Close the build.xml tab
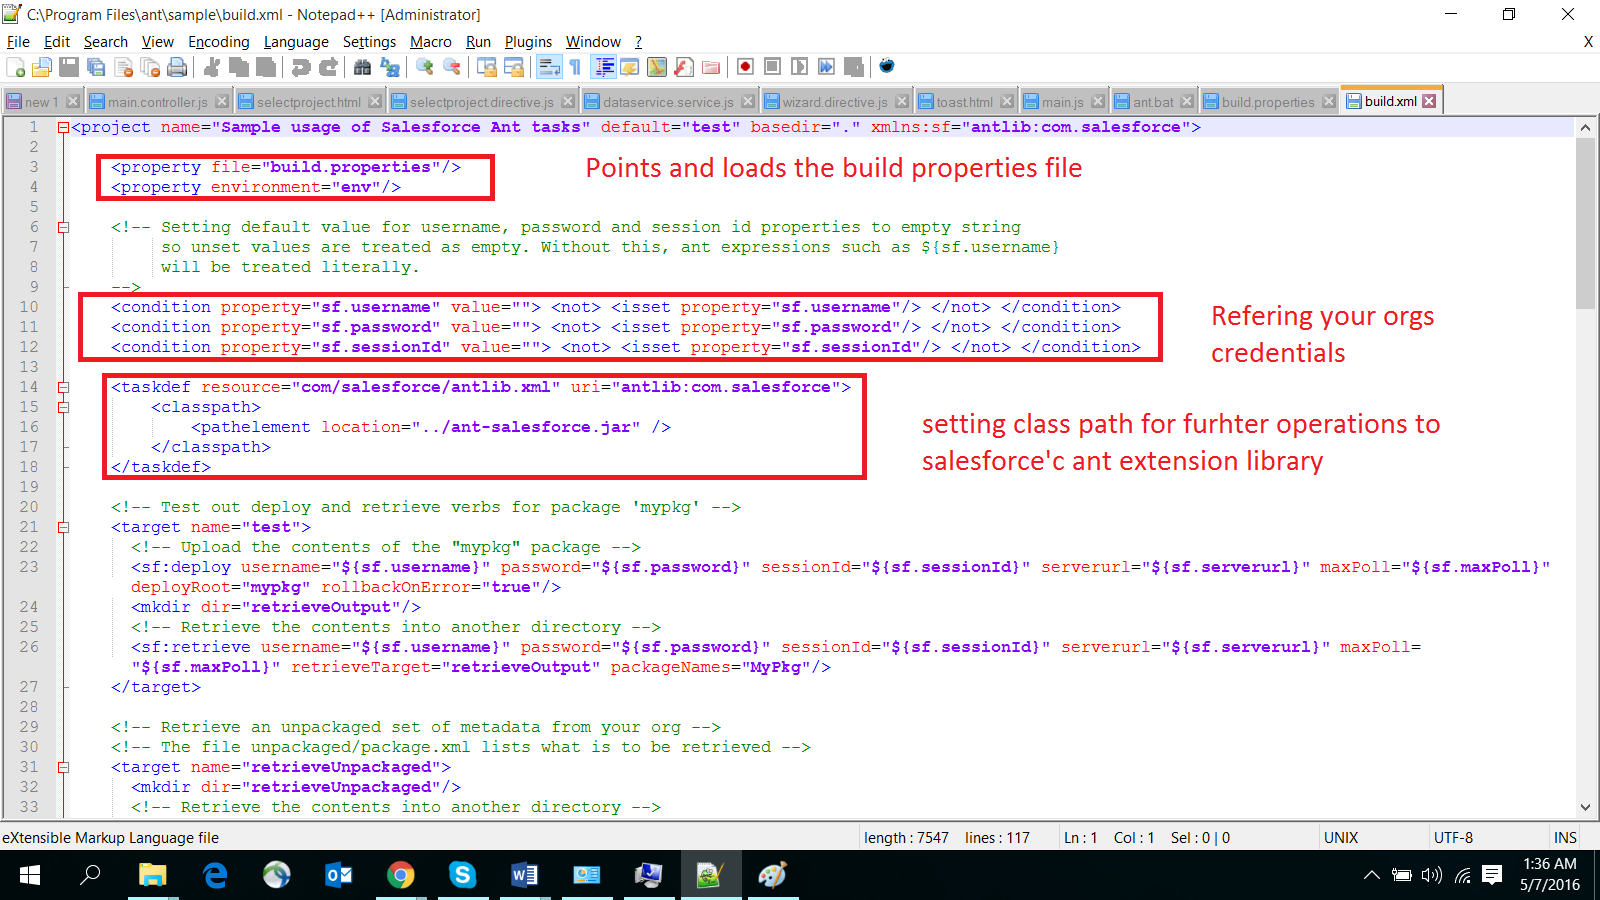The image size is (1600, 900). [x=1429, y=101]
